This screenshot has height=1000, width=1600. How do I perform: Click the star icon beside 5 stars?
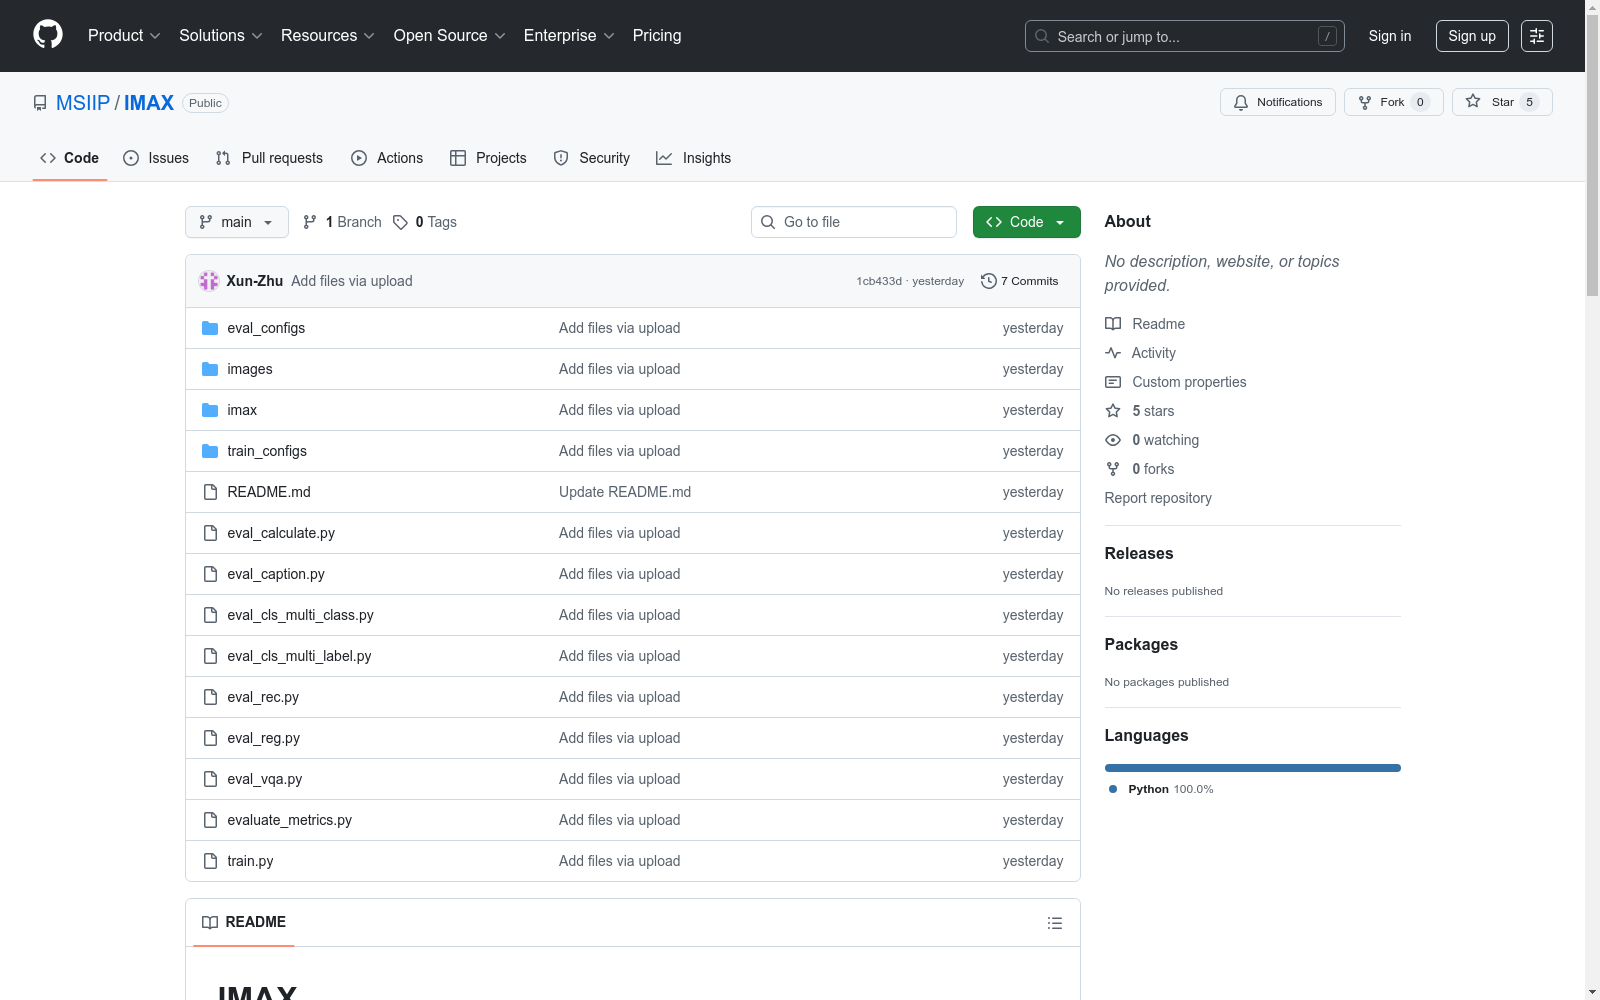tap(1113, 411)
